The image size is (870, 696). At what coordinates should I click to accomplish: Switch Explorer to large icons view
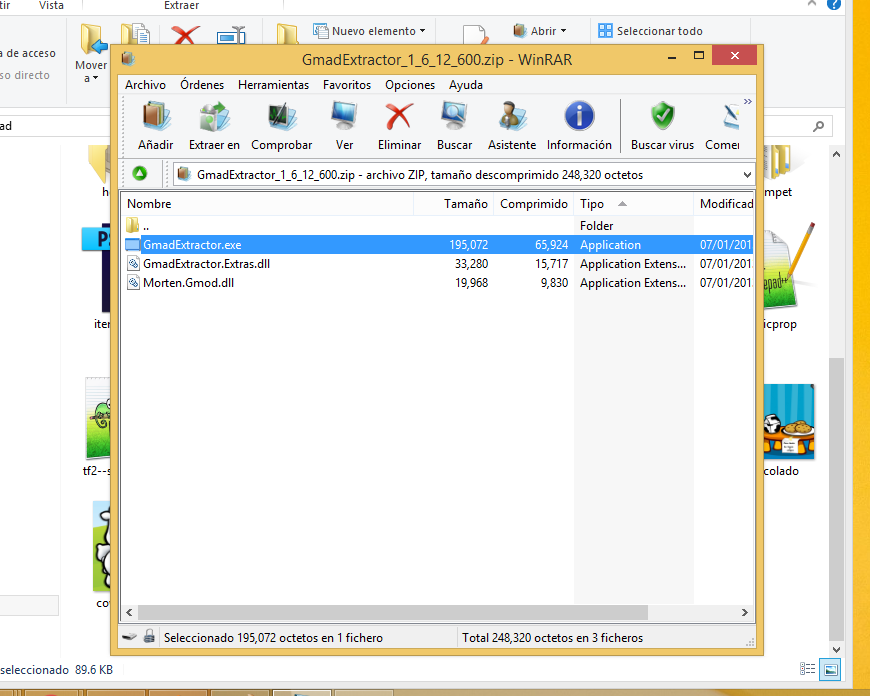pyautogui.click(x=831, y=669)
